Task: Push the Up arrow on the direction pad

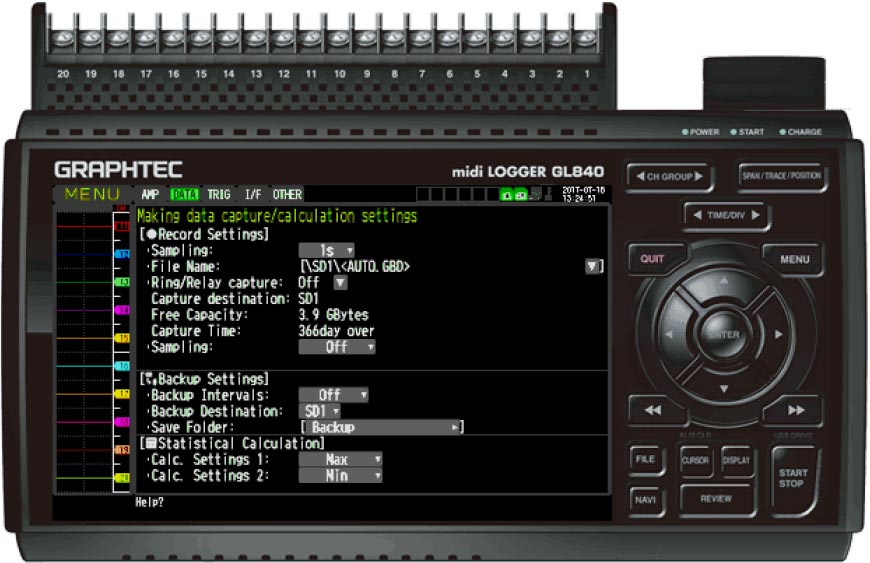Action: coord(724,281)
